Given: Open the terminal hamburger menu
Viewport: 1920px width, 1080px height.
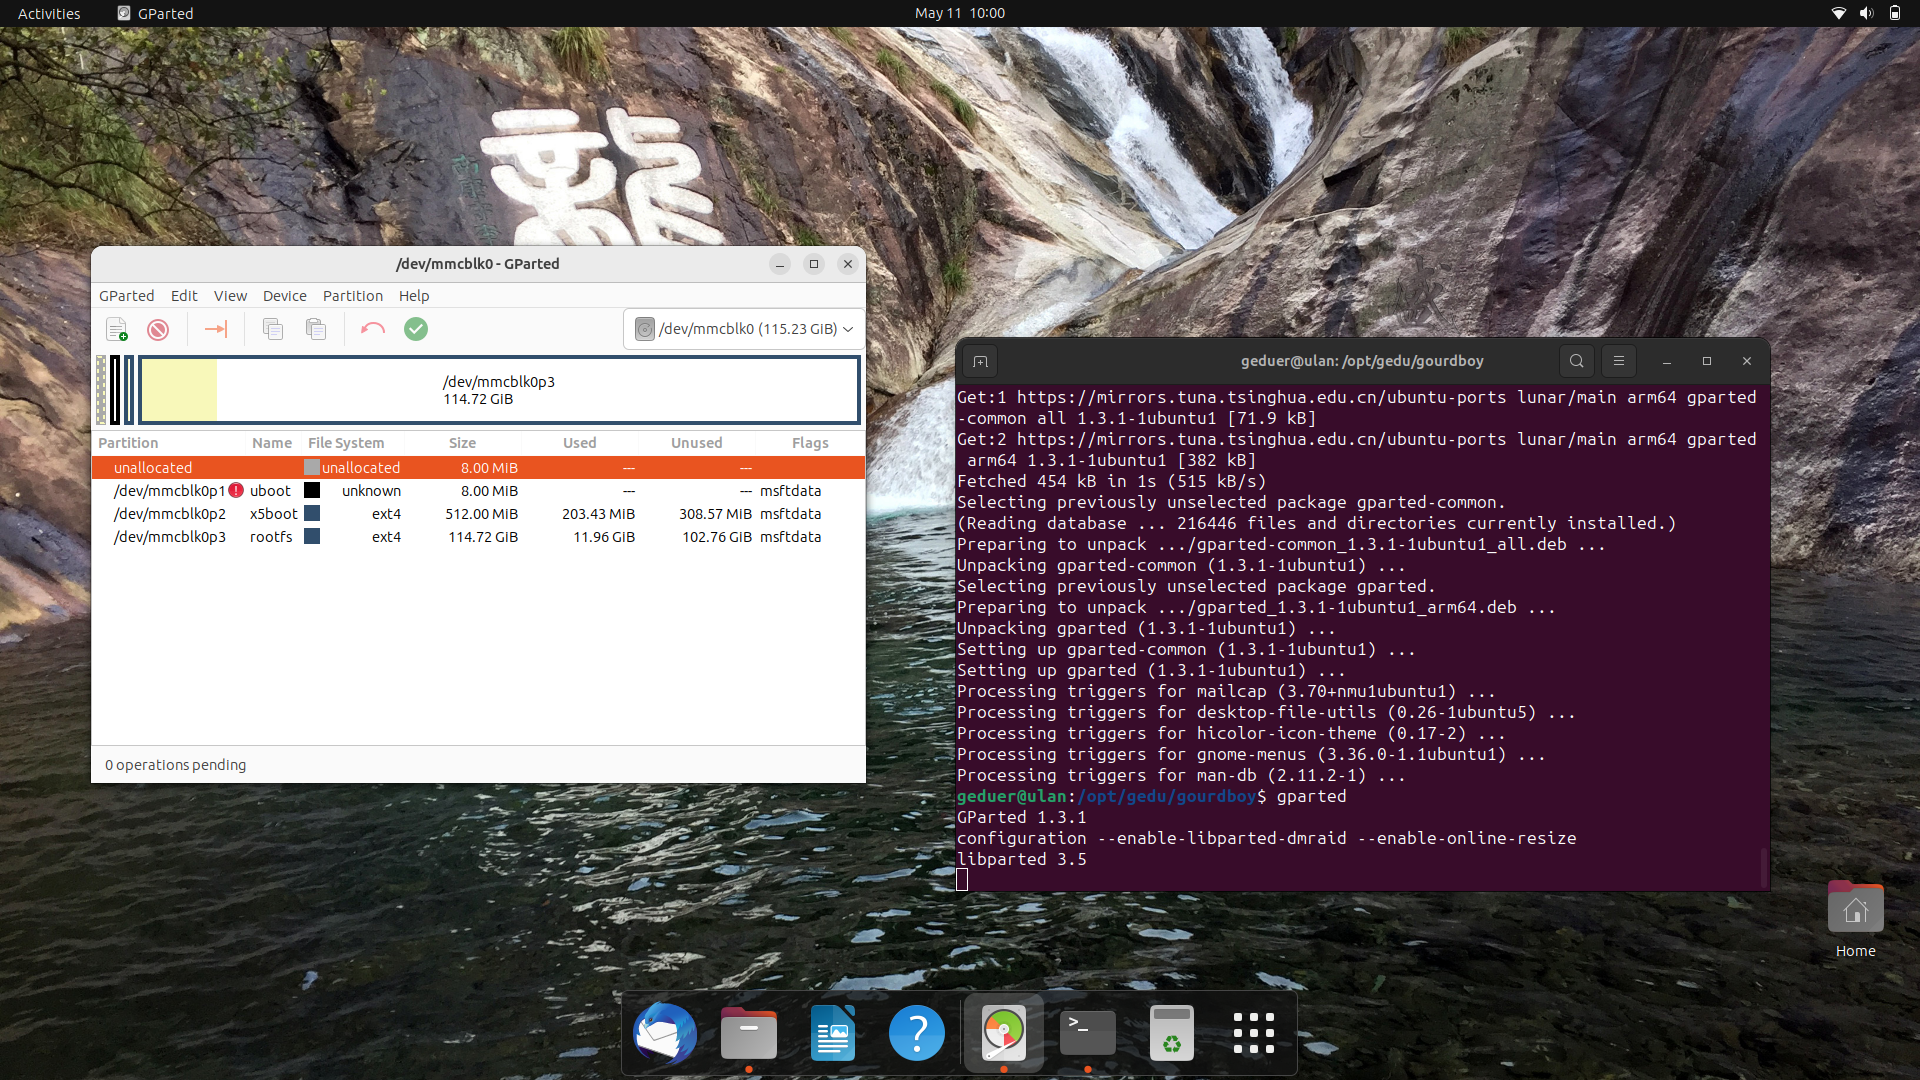Looking at the screenshot, I should coord(1619,361).
